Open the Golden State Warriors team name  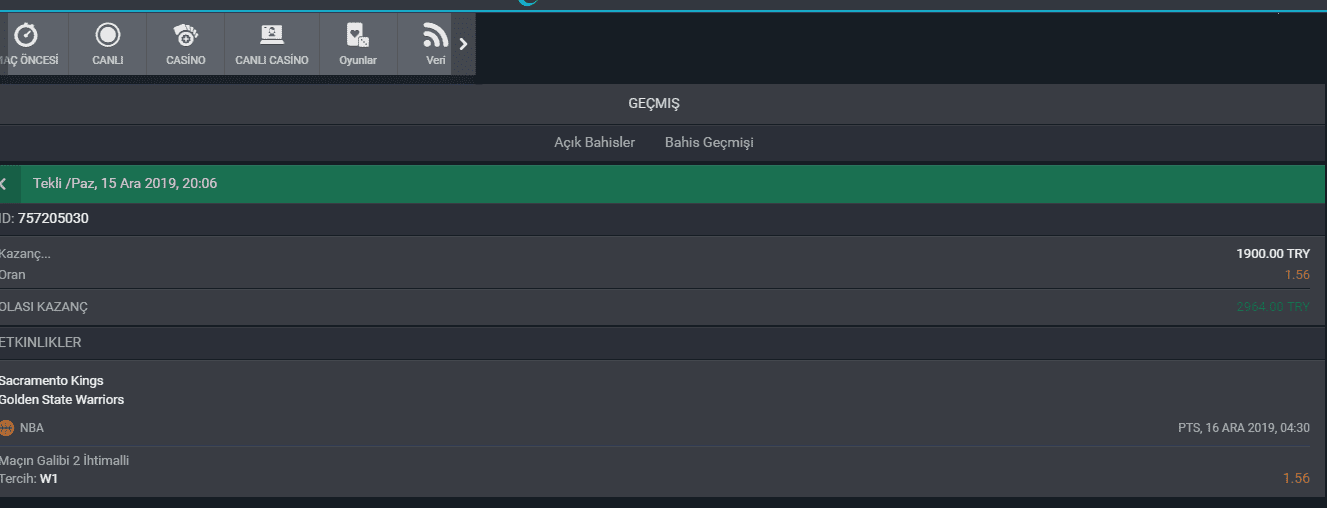click(x=62, y=400)
